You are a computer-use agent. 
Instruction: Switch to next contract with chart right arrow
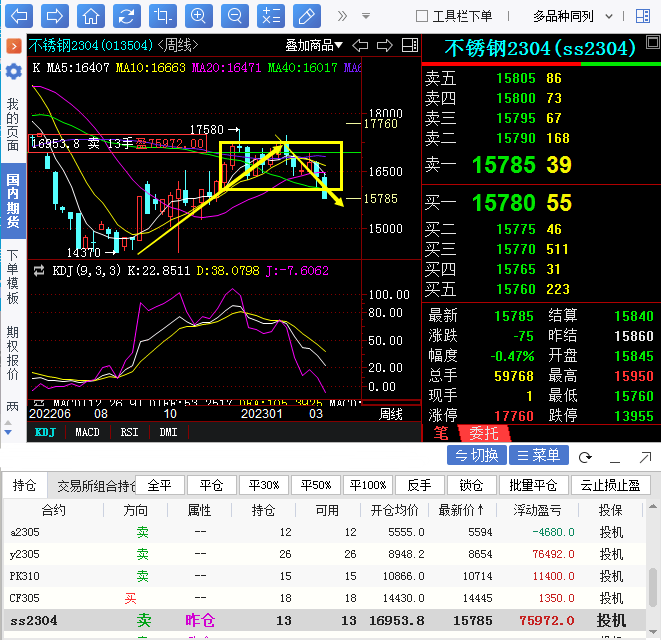[x=384, y=45]
